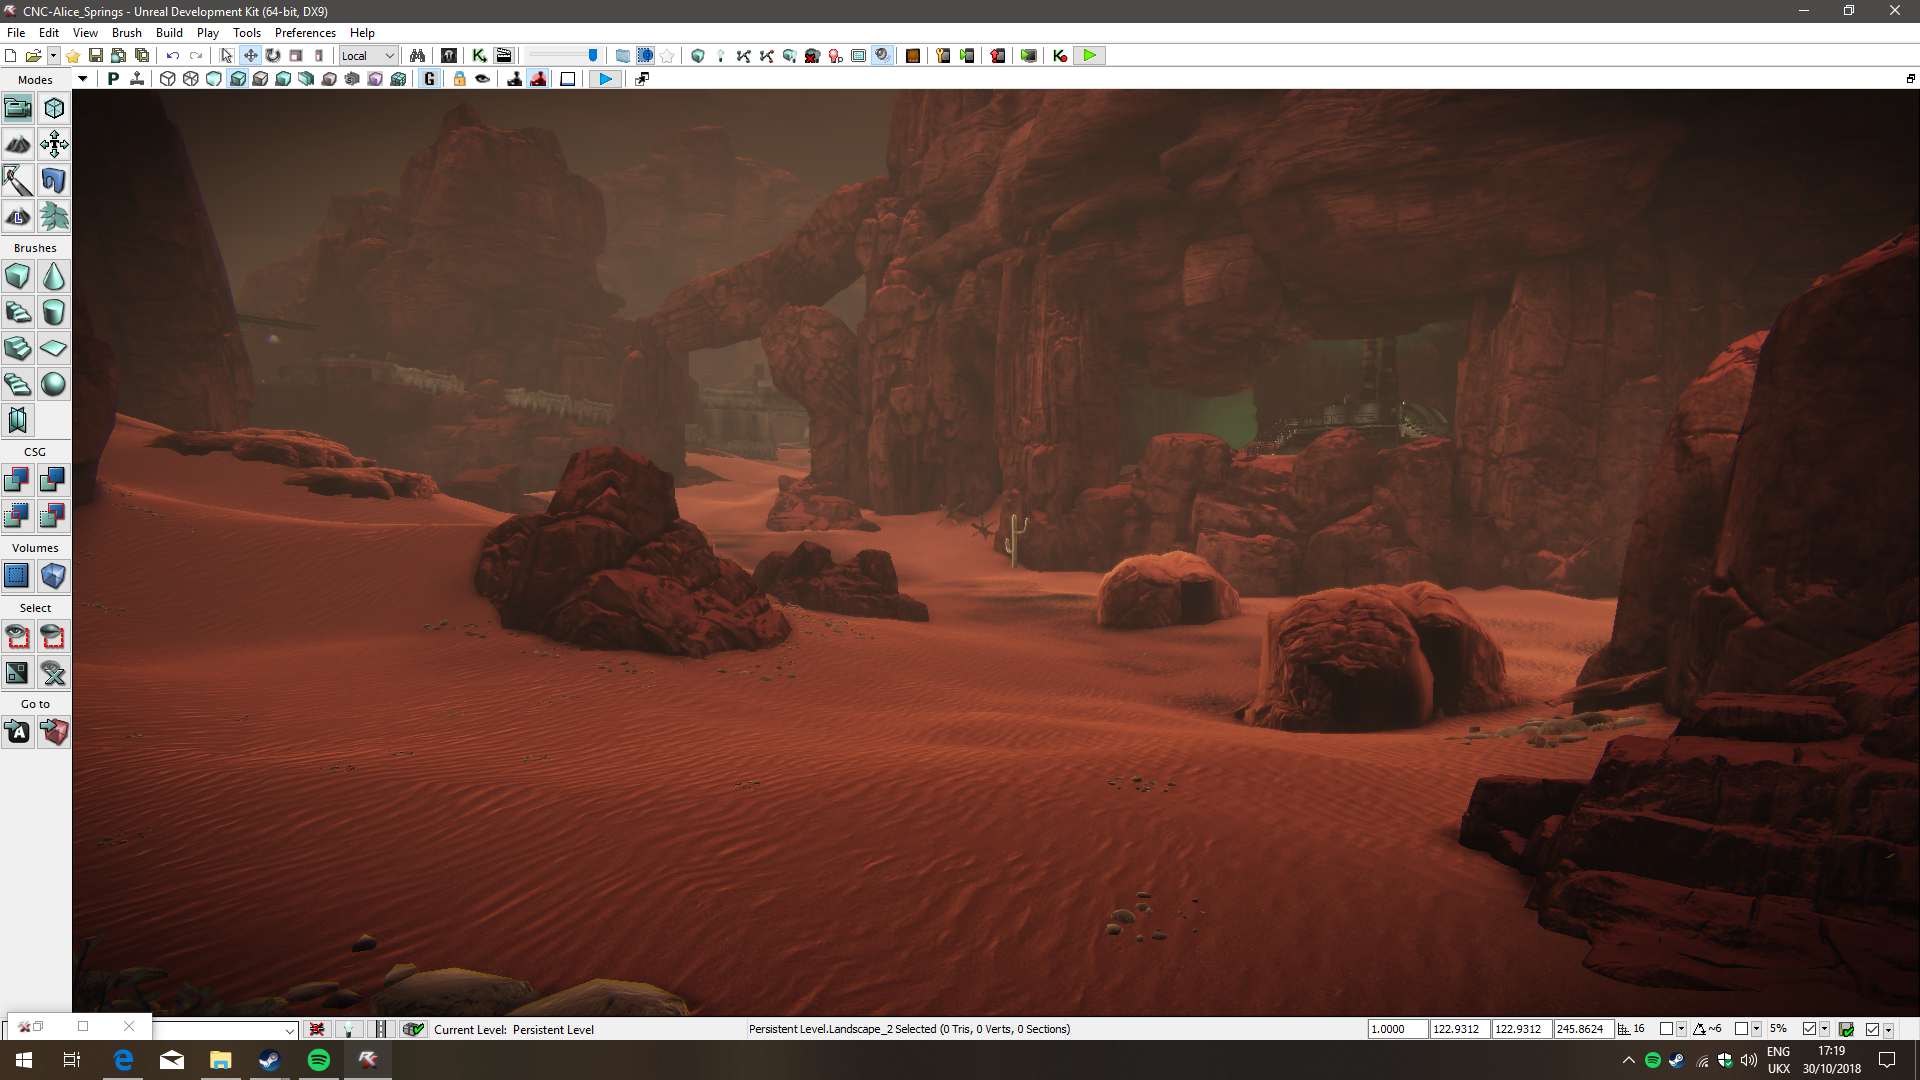Toggle viewport lock padlock
This screenshot has height=1080, width=1920.
pos(459,79)
